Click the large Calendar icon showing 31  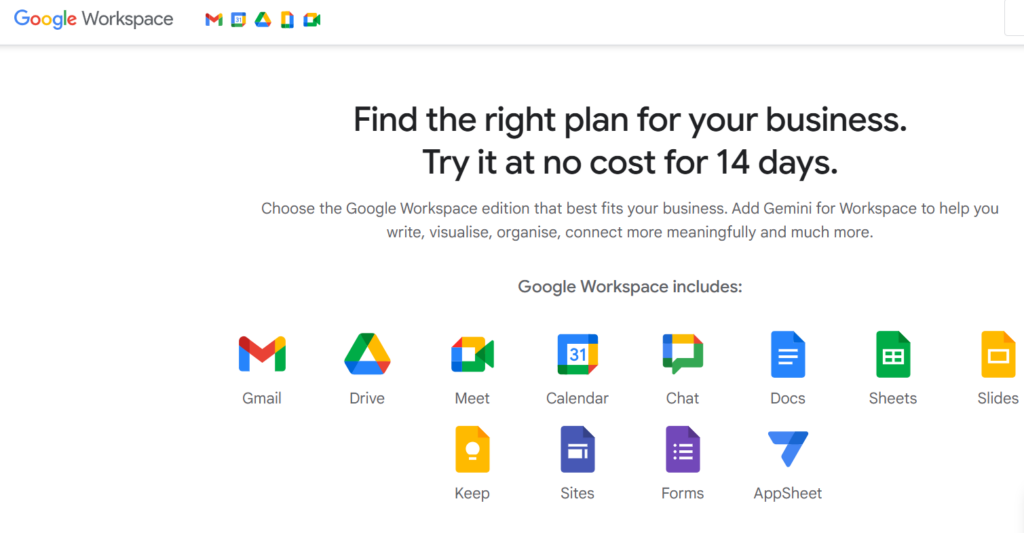click(x=577, y=354)
